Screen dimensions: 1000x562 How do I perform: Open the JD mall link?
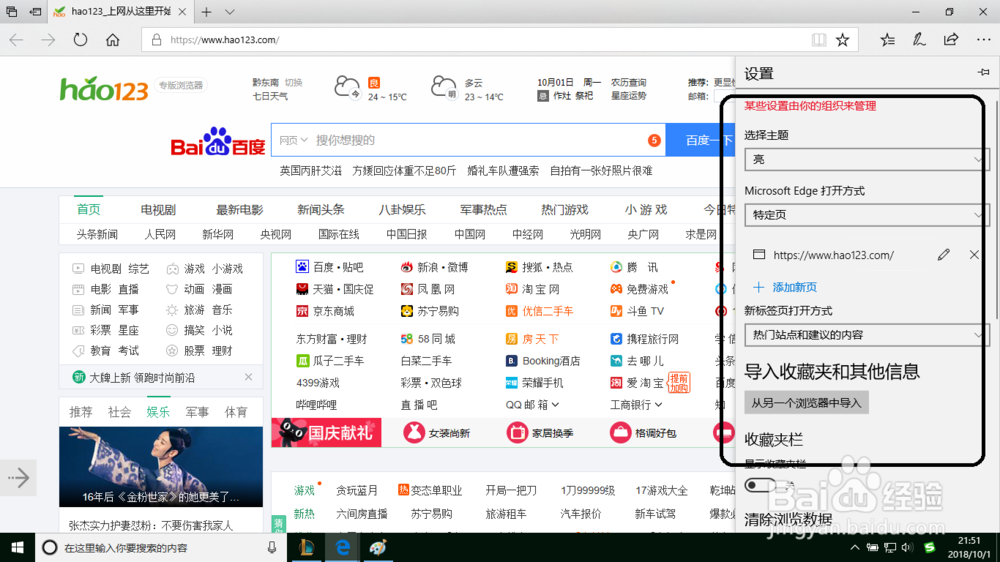[x=325, y=311]
